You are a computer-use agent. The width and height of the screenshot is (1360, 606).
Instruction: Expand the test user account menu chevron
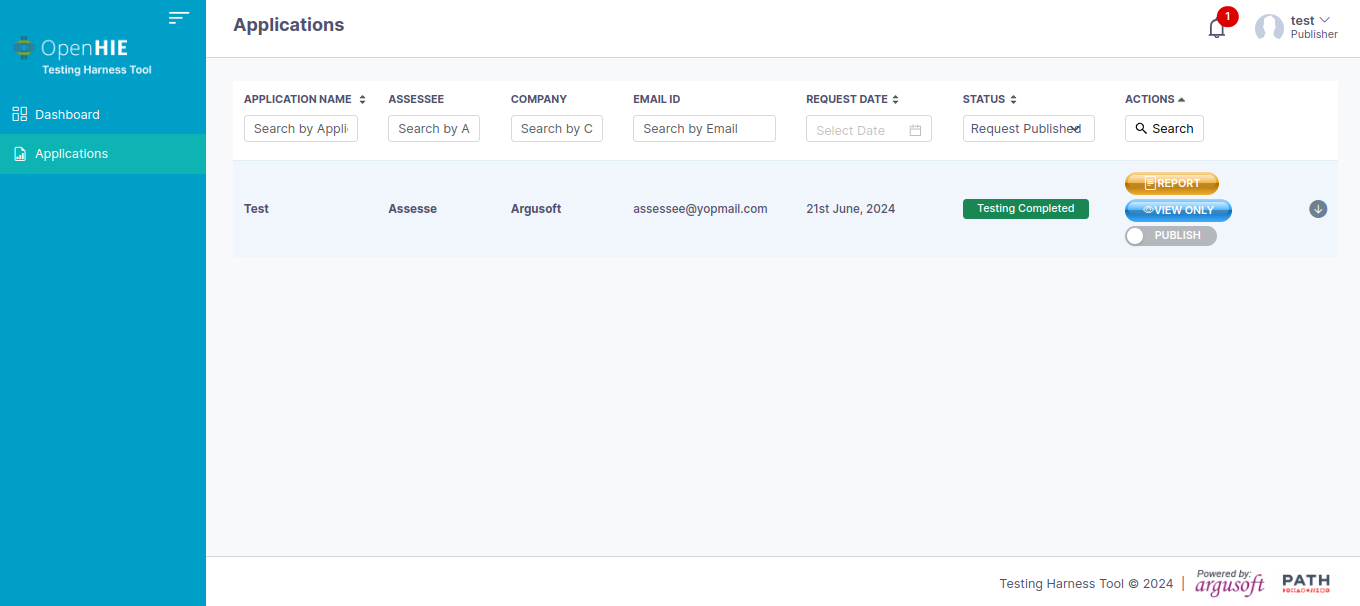click(1325, 20)
